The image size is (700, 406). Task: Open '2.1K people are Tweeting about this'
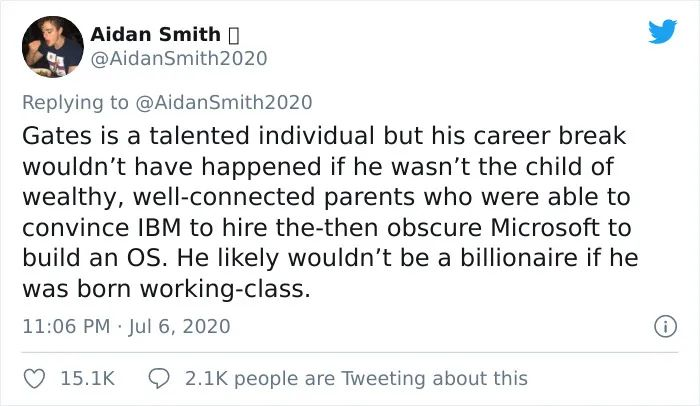[357, 378]
